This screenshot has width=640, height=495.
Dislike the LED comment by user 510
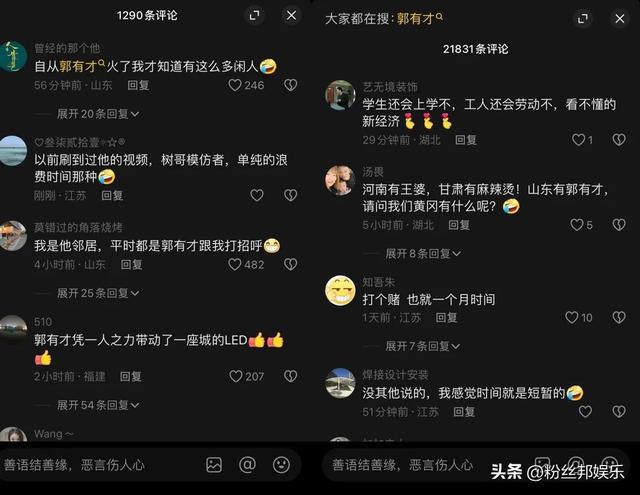[291, 376]
